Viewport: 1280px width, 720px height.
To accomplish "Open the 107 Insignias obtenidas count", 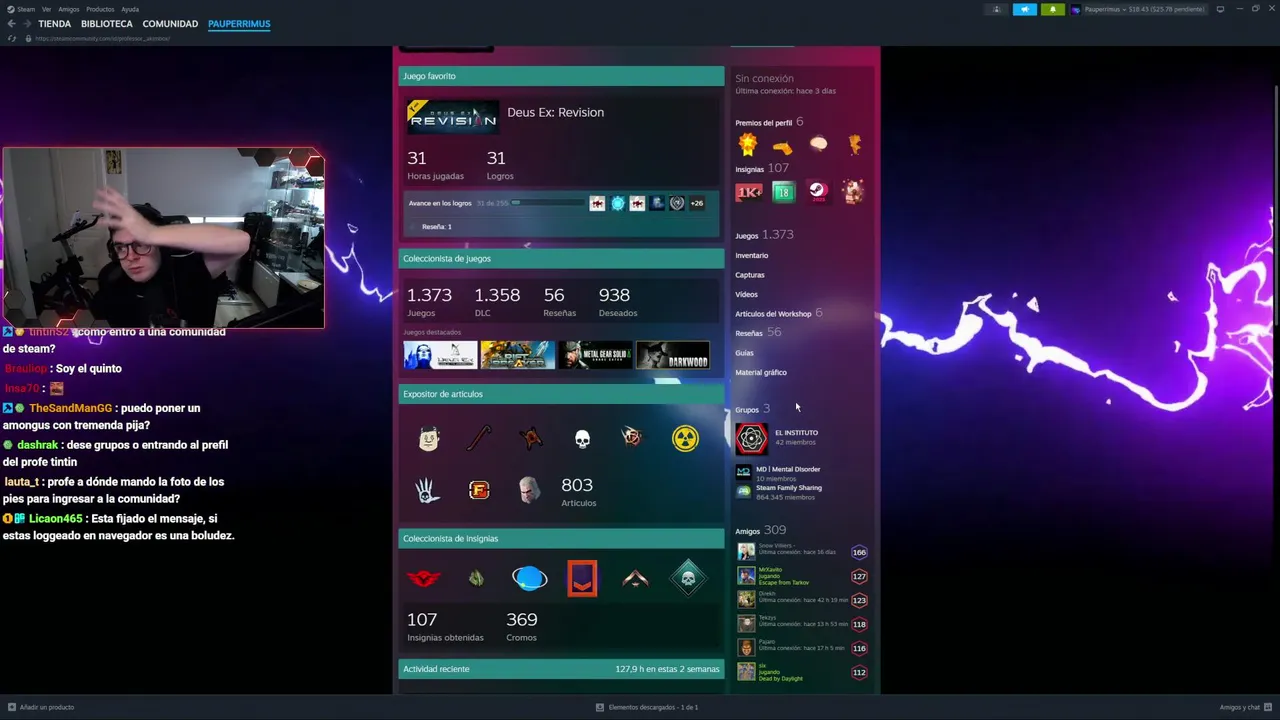I will pos(445,626).
